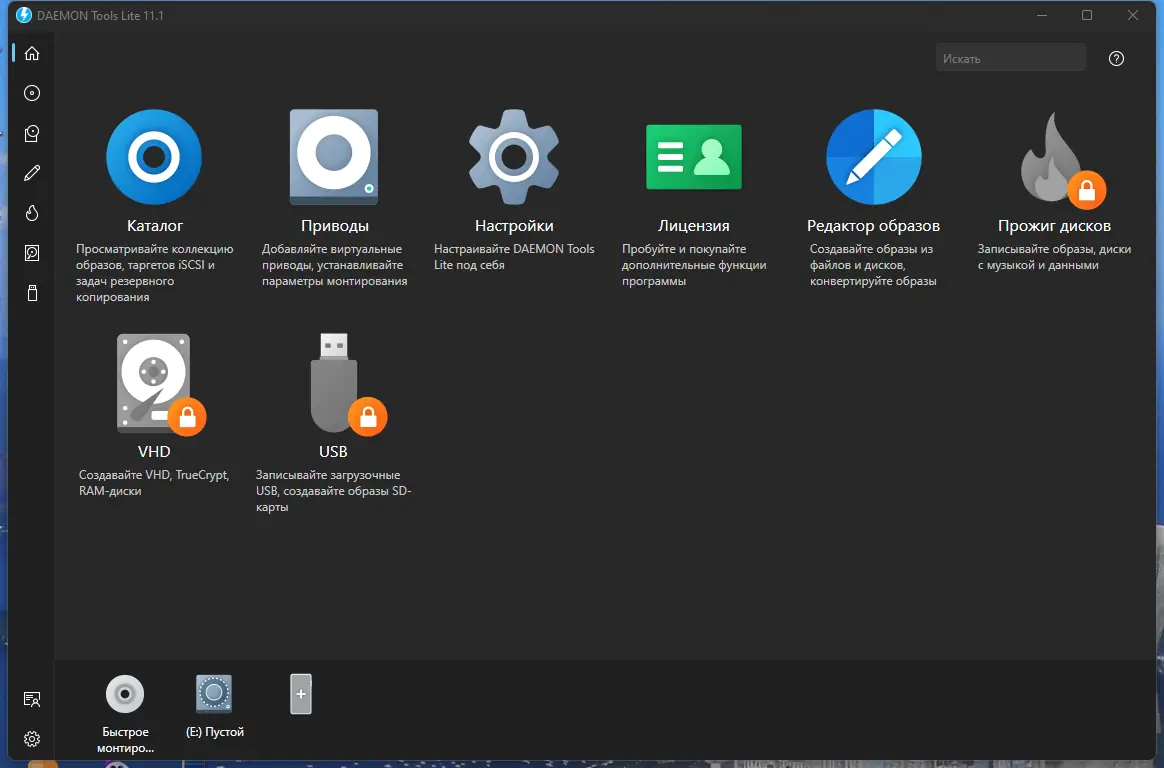Screen dimensions: 1164x768
Task: Open the license sidebar icon near bottom
Action: pos(32,699)
